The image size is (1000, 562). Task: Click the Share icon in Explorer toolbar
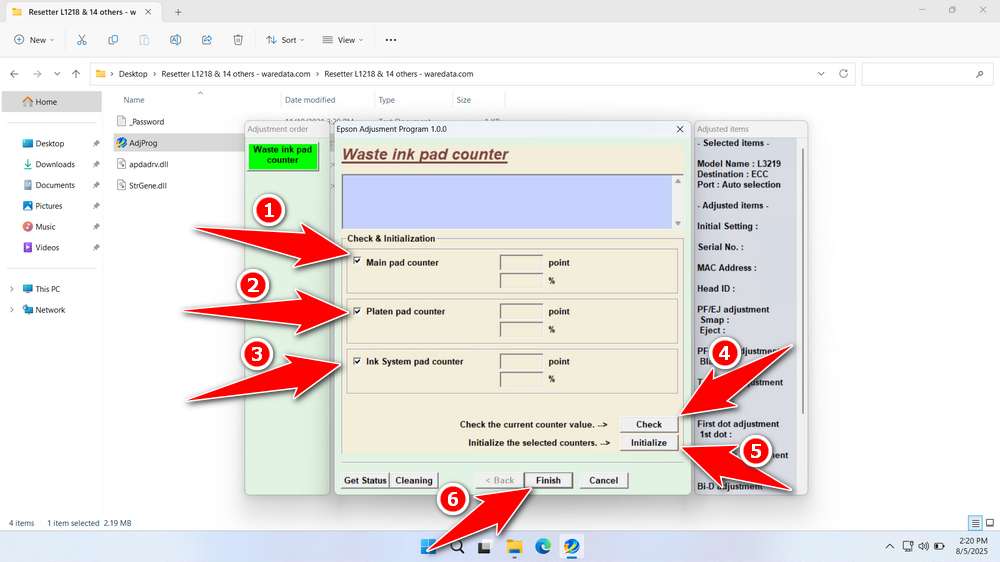coord(207,40)
